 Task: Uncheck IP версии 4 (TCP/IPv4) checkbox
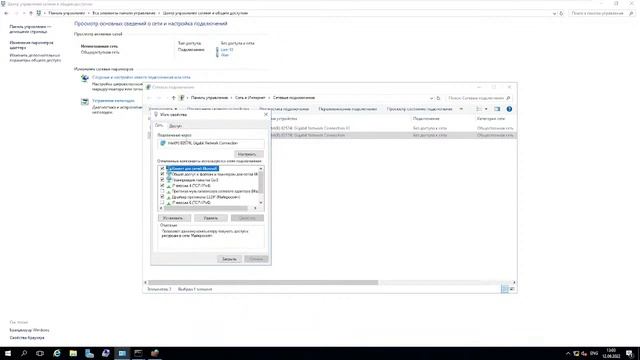(162, 186)
